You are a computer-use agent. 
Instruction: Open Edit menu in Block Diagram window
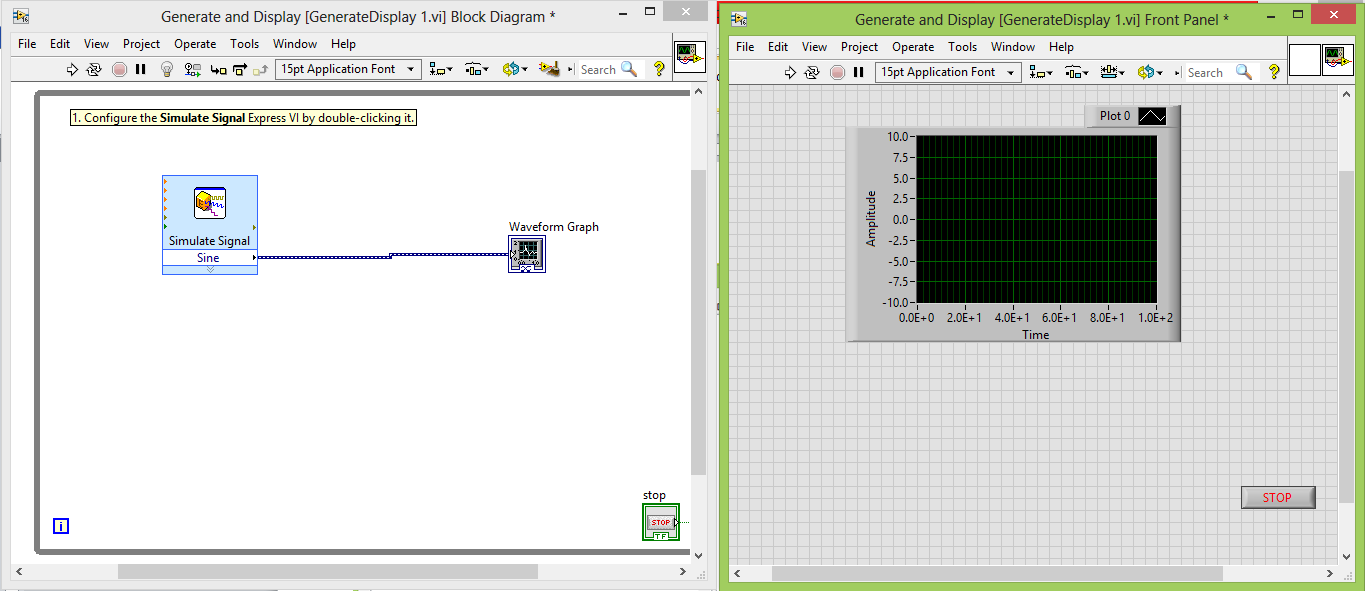[x=60, y=44]
